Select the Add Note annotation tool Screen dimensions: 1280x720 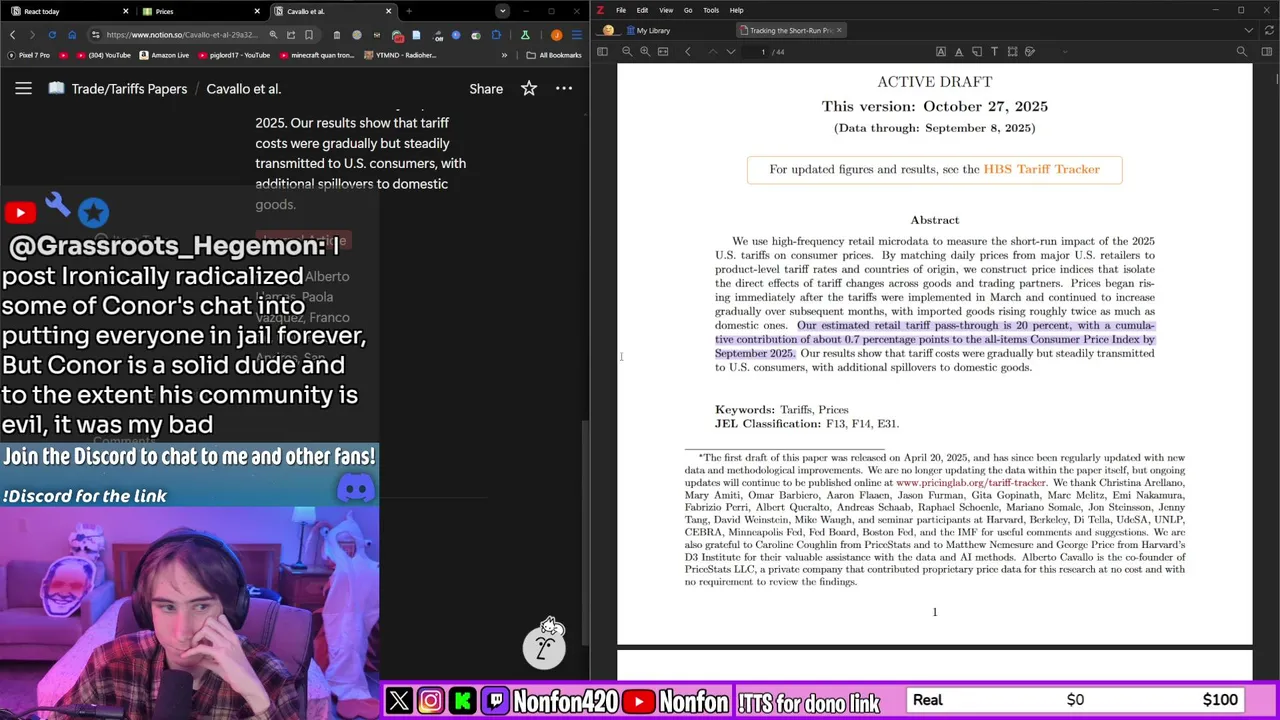click(x=977, y=51)
